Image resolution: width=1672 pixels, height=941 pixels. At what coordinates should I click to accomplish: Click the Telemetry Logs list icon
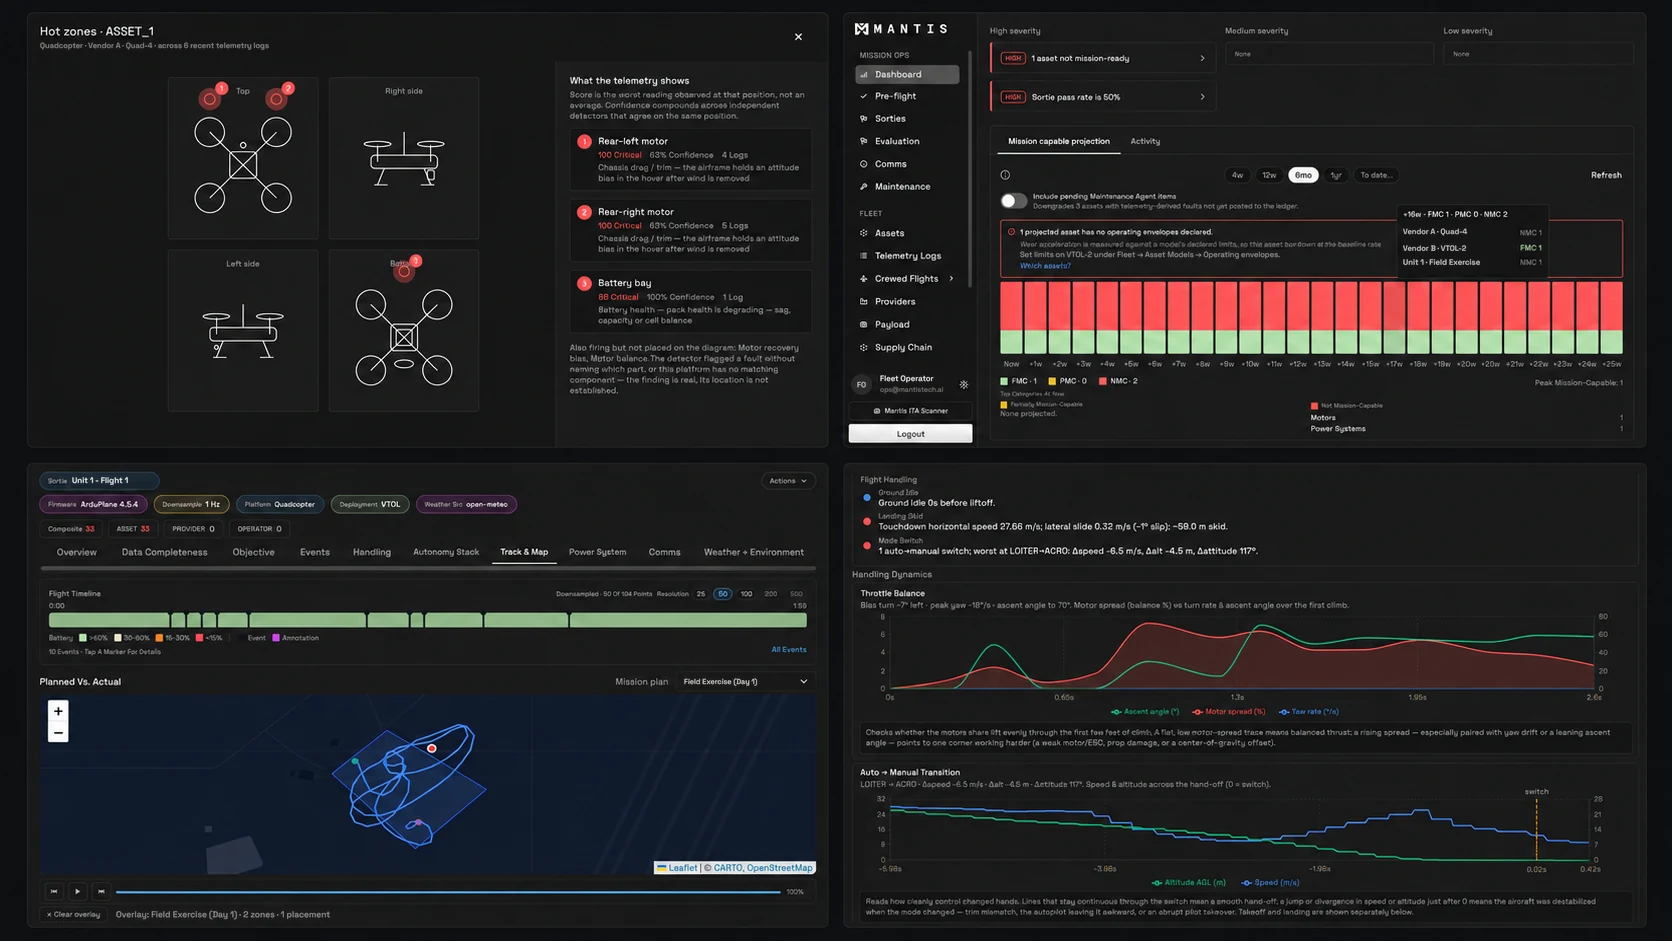(x=864, y=256)
